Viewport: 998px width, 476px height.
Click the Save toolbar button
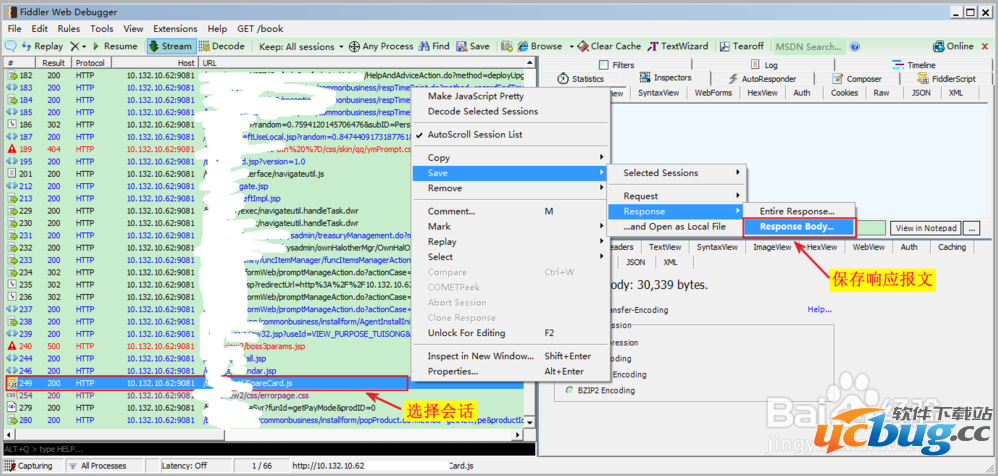coord(472,46)
